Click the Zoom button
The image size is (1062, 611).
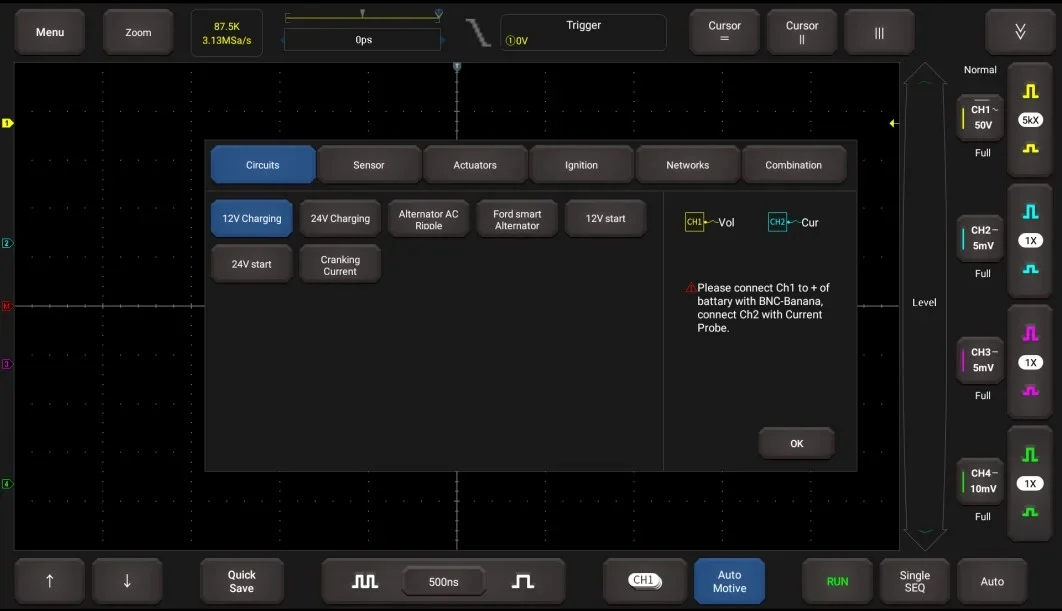[138, 32]
